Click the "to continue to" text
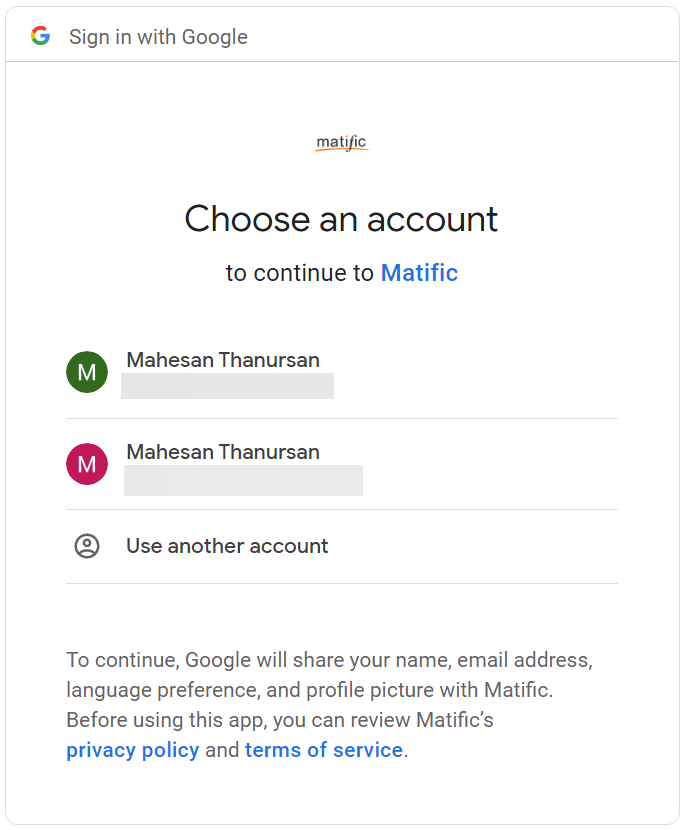The image size is (686, 830). tap(300, 273)
